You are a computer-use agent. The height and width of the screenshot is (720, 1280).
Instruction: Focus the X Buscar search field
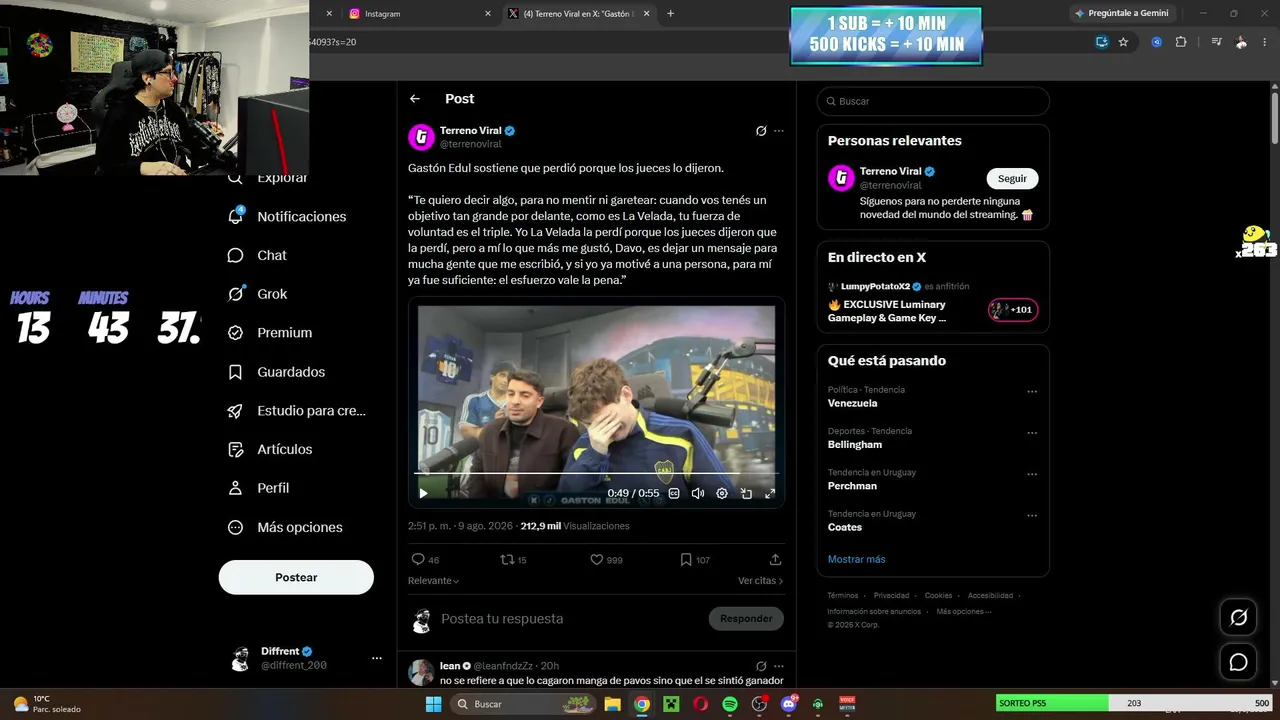pyautogui.click(x=933, y=101)
